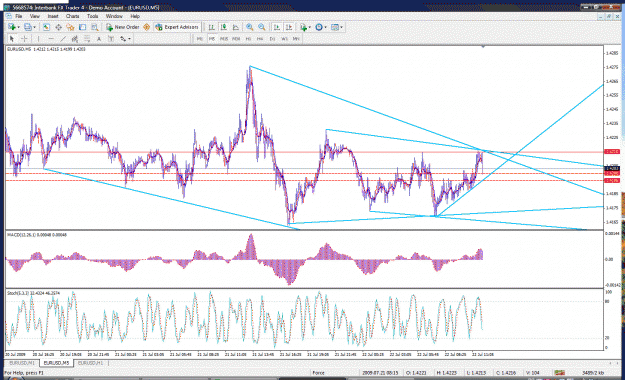Select the Crosshair tool
The height and width of the screenshot is (380, 625).
(x=24, y=39)
